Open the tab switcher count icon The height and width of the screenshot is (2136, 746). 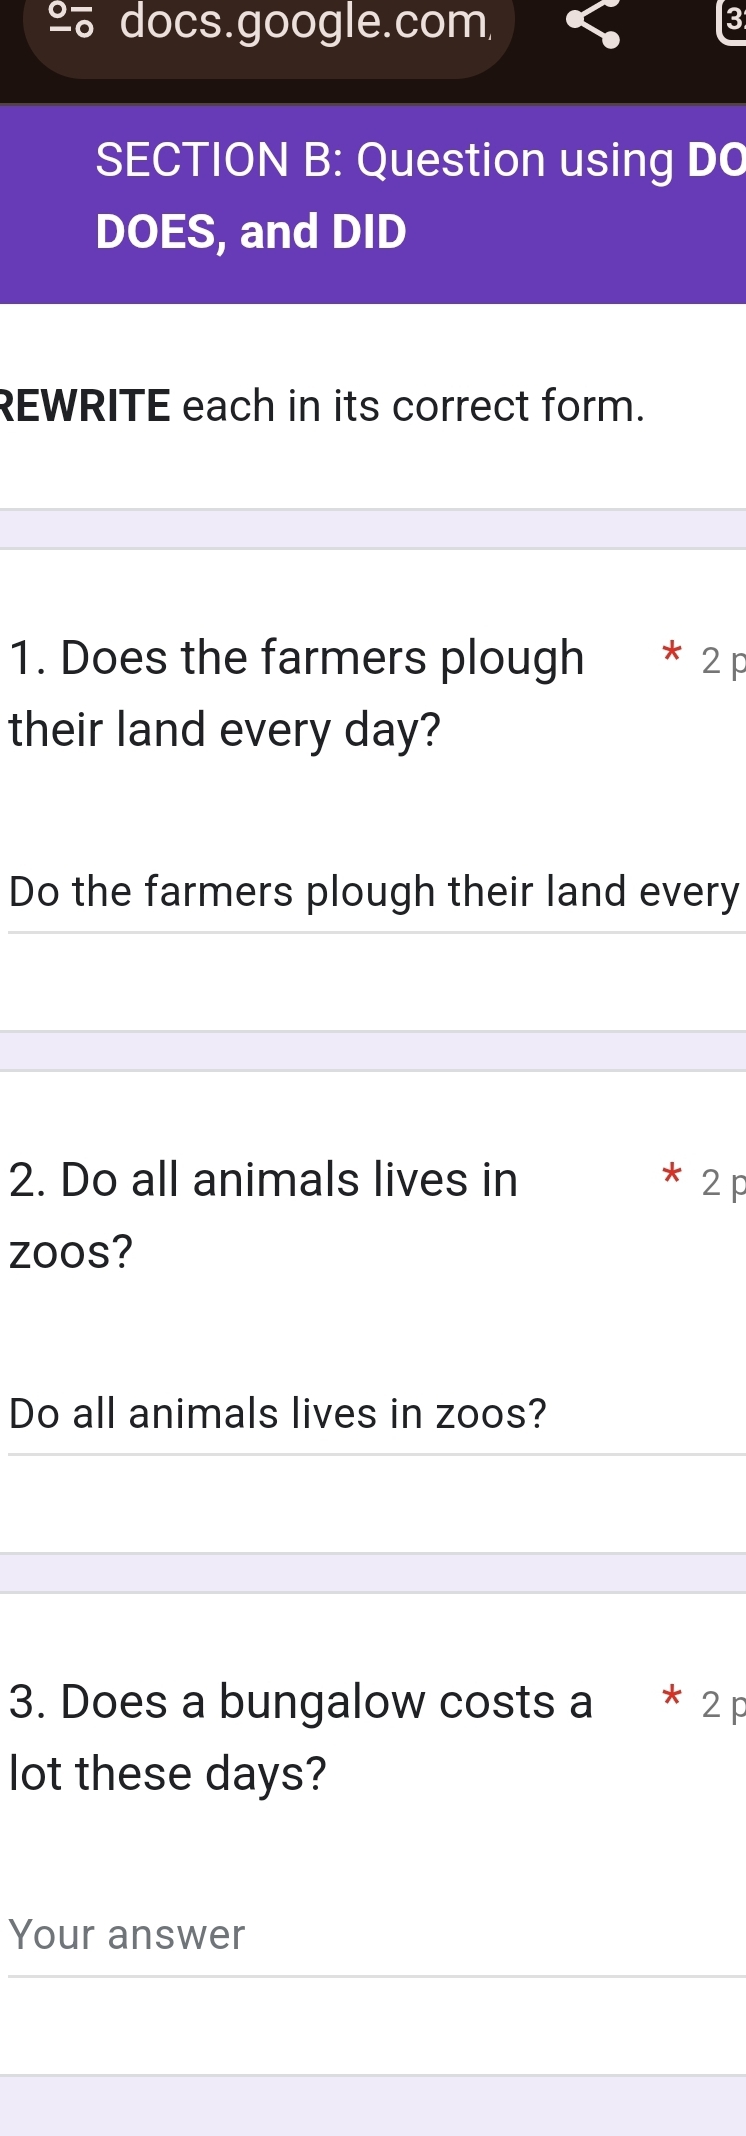click(732, 22)
